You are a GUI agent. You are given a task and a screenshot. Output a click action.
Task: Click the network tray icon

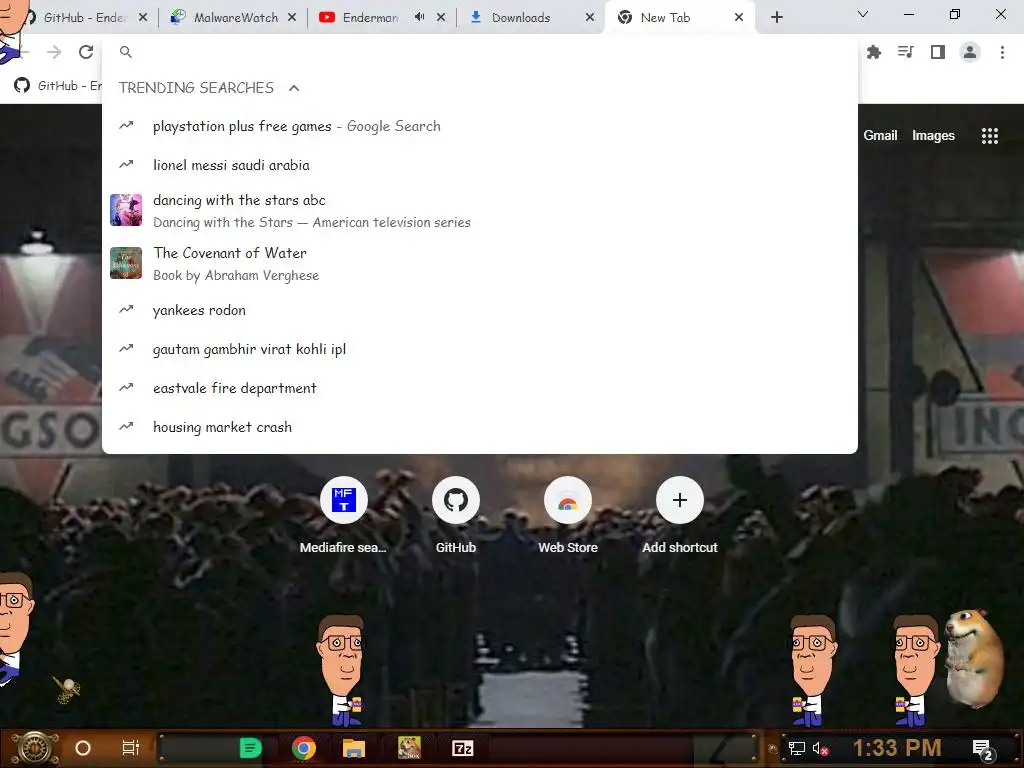[797, 748]
